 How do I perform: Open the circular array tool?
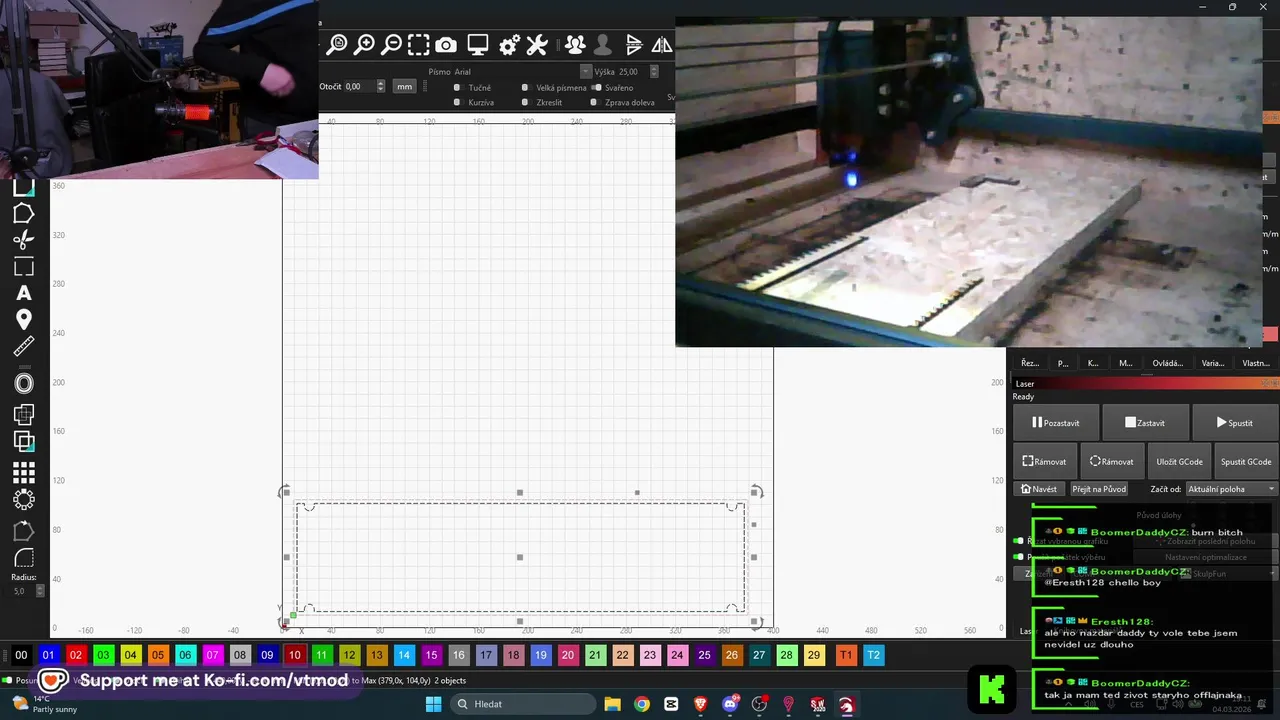(24, 499)
